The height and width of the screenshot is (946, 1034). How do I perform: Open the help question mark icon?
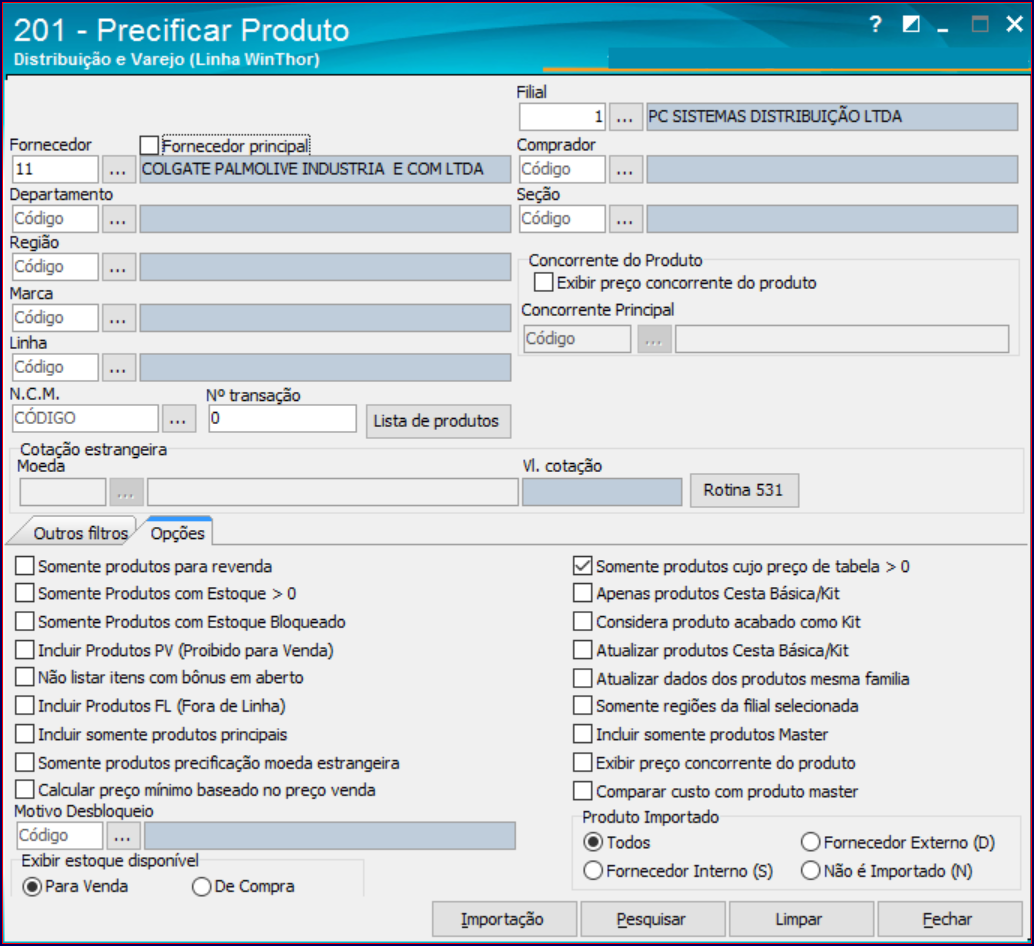(875, 24)
